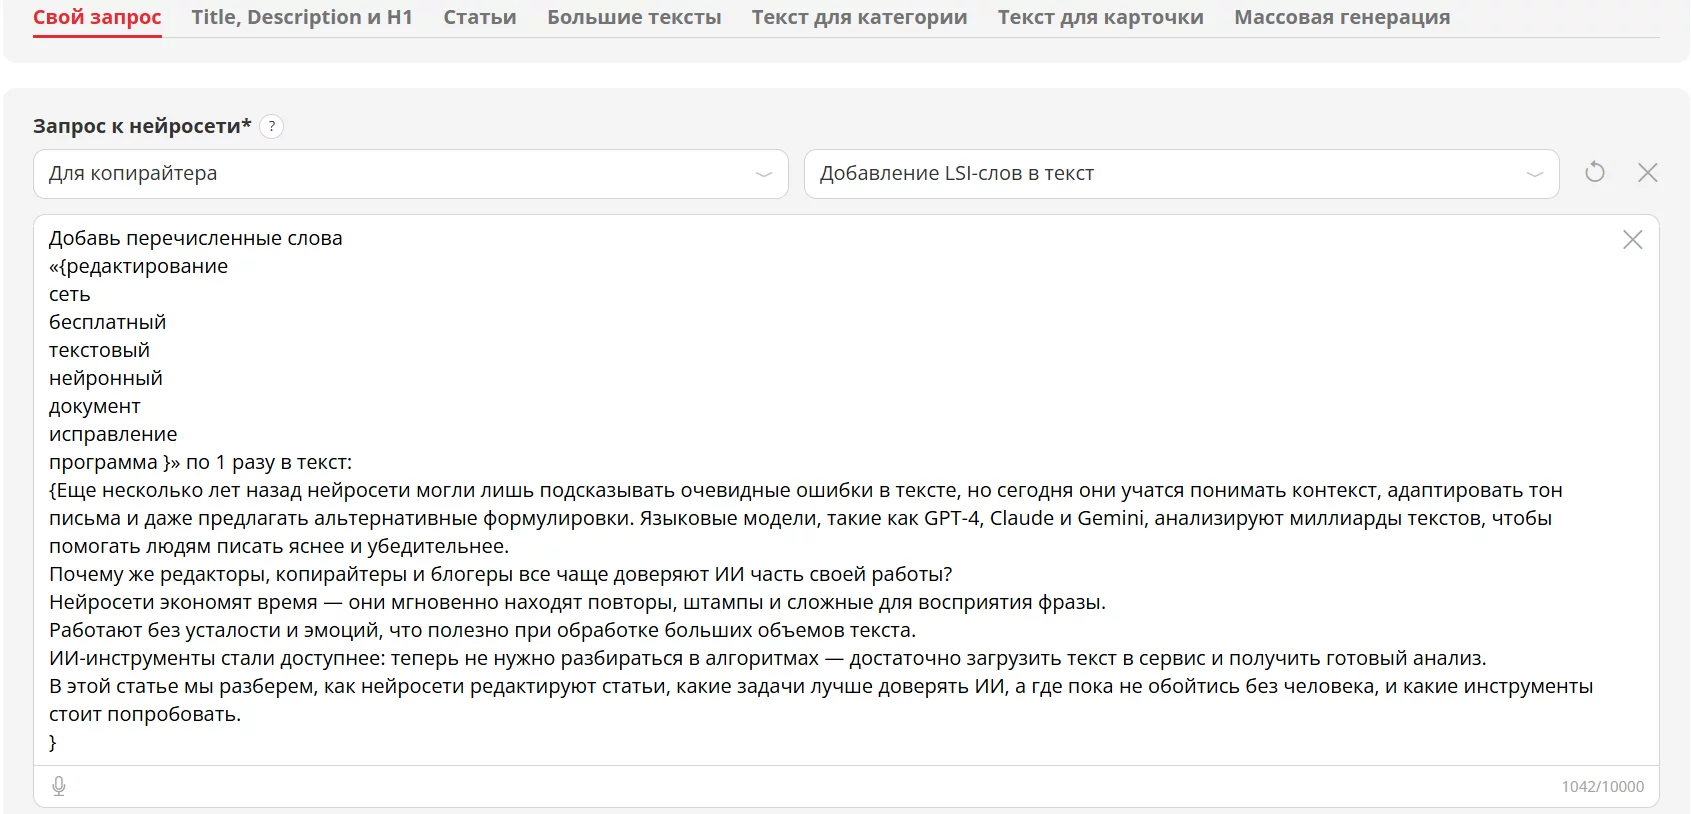Screen dimensions: 1691x814
Task: Switch to the Свой запрос tab
Action: click(x=97, y=18)
